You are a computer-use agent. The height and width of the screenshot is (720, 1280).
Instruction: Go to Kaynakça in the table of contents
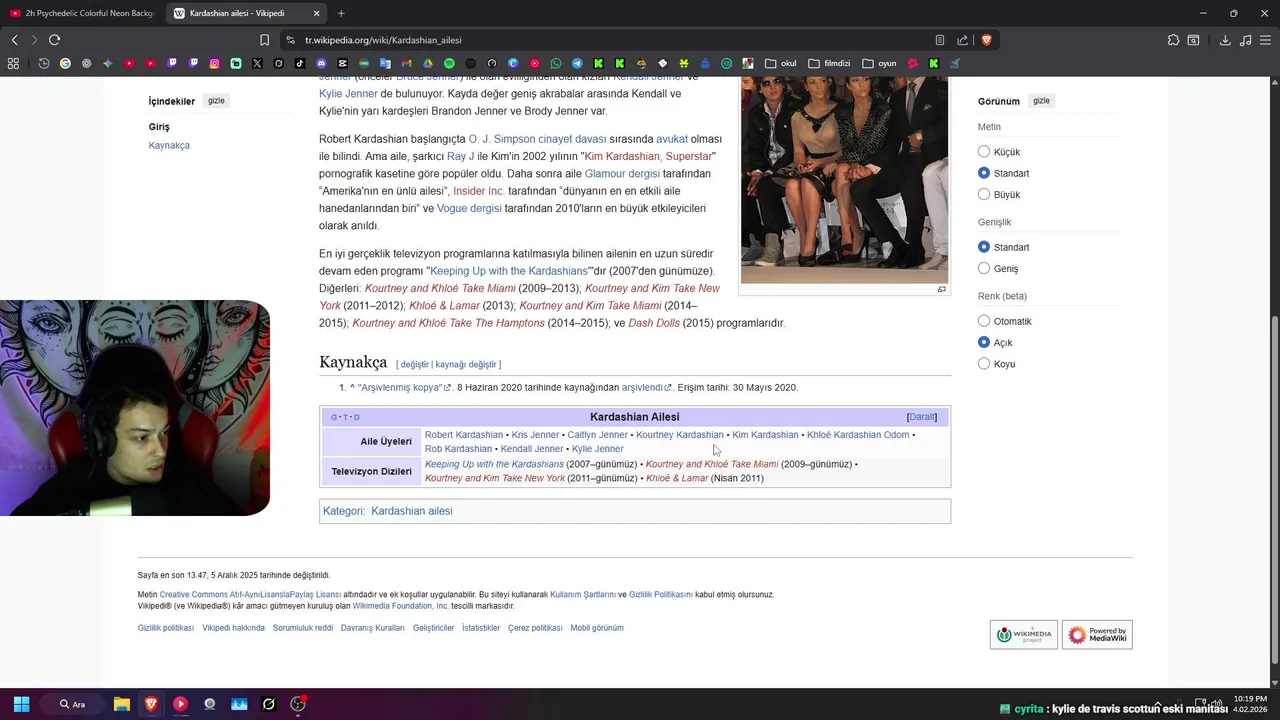169,146
